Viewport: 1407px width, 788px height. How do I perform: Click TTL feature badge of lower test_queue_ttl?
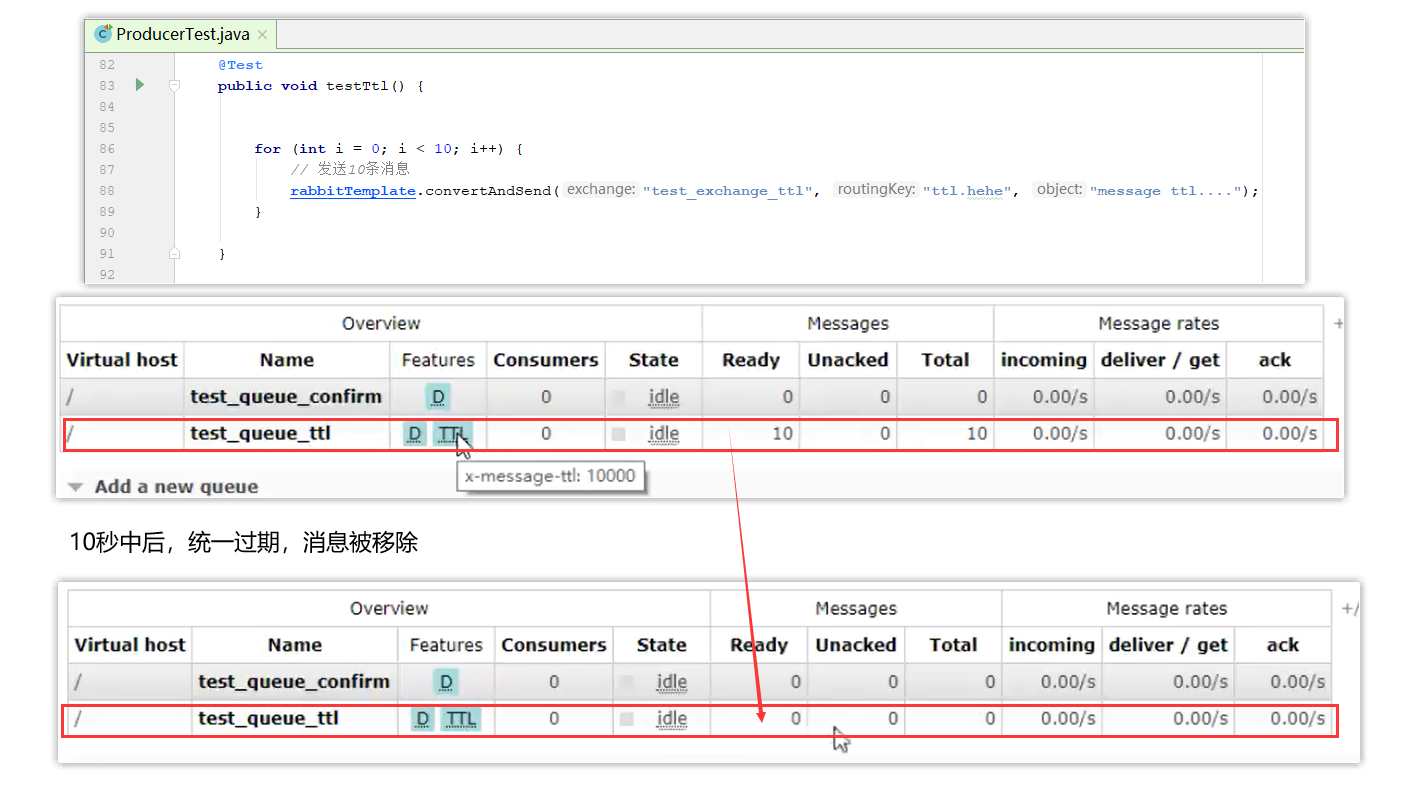461,719
